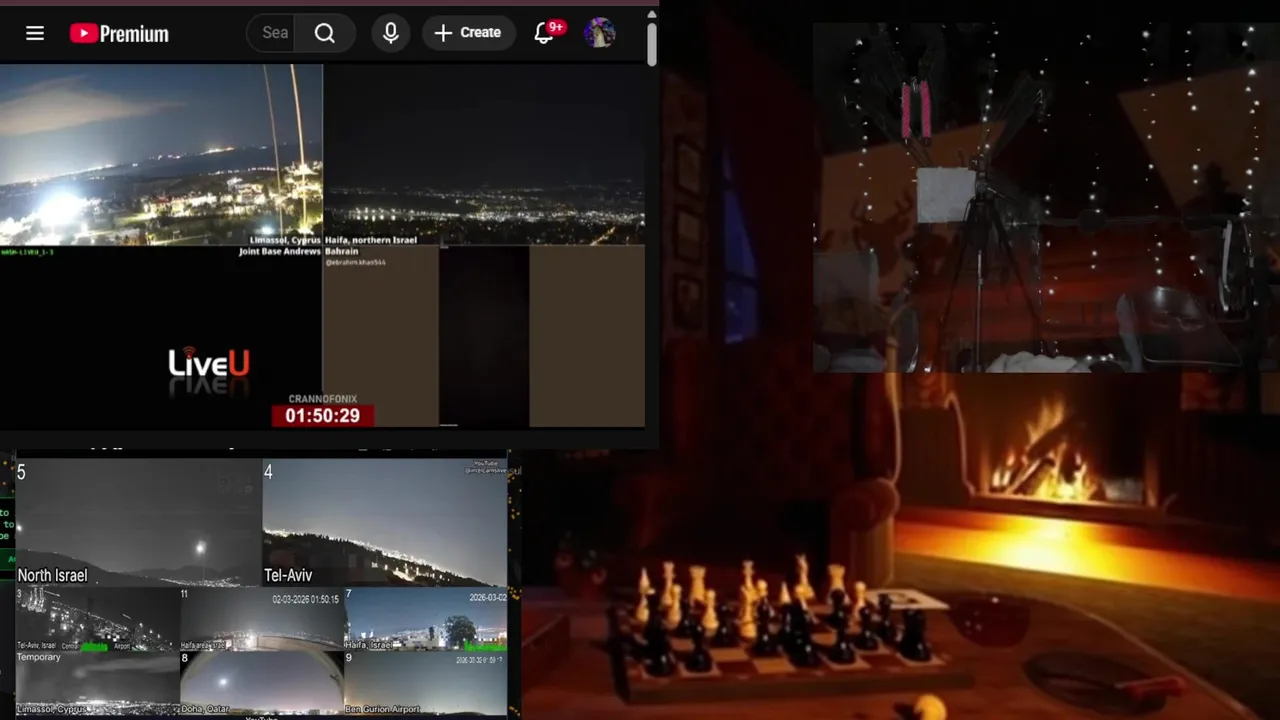Open the Create button
The image size is (1280, 720).
coord(468,33)
